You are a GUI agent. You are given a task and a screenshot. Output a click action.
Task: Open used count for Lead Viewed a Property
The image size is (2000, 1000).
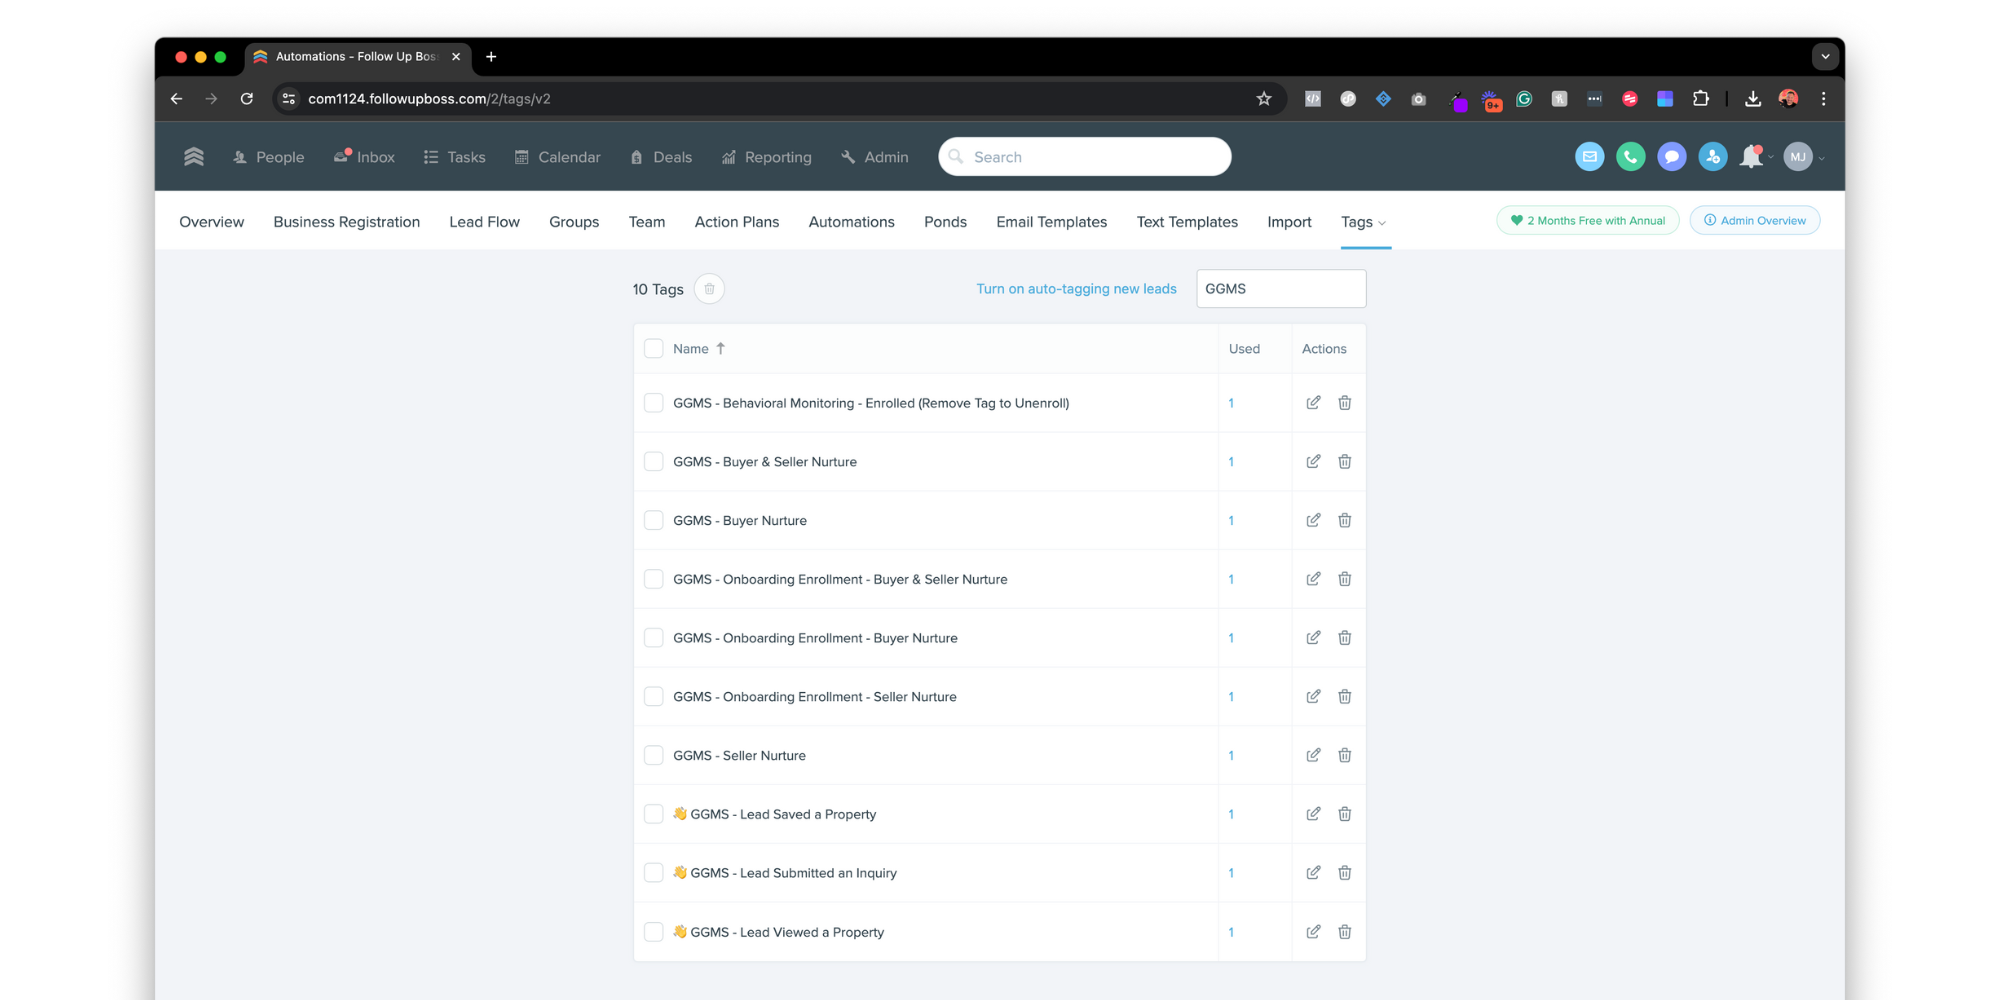tap(1231, 932)
